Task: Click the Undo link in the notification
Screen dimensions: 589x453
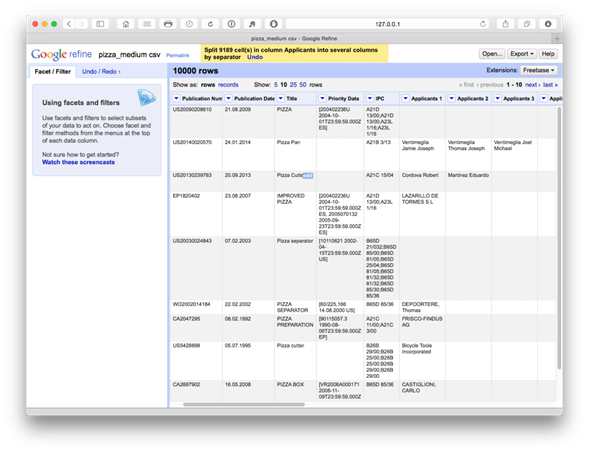Action: pos(255,57)
